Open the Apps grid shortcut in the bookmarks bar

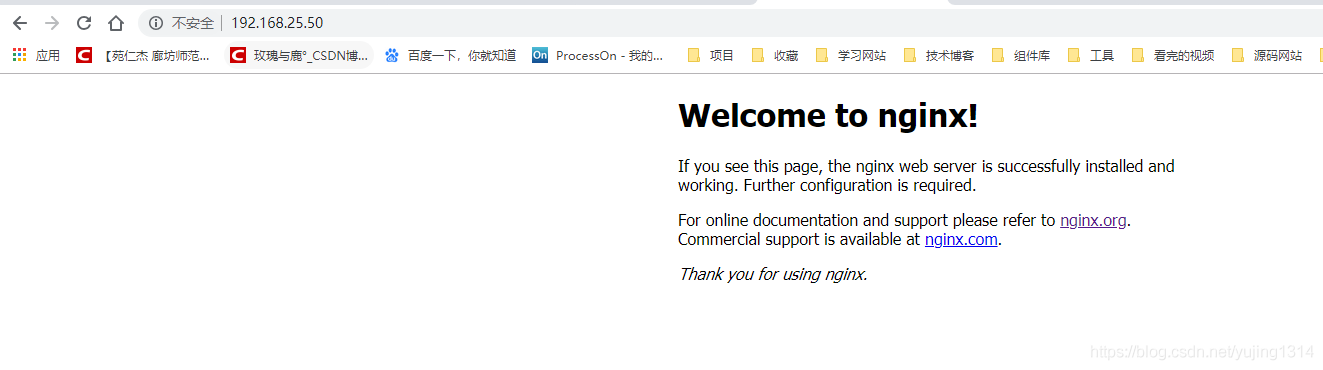(x=36, y=56)
